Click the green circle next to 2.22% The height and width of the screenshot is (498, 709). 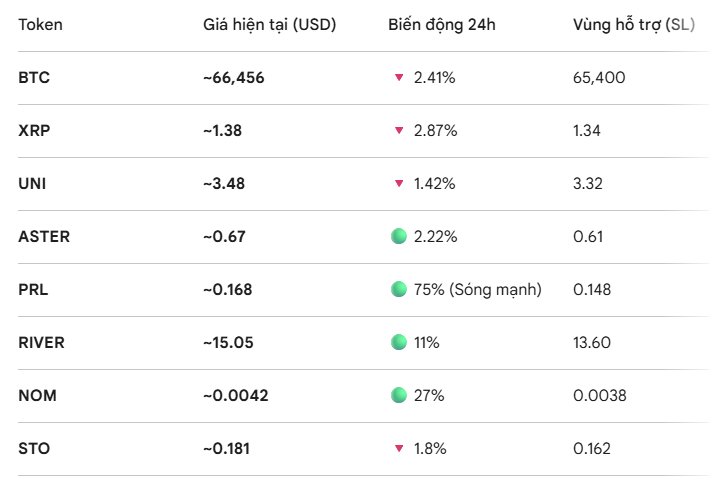click(399, 236)
